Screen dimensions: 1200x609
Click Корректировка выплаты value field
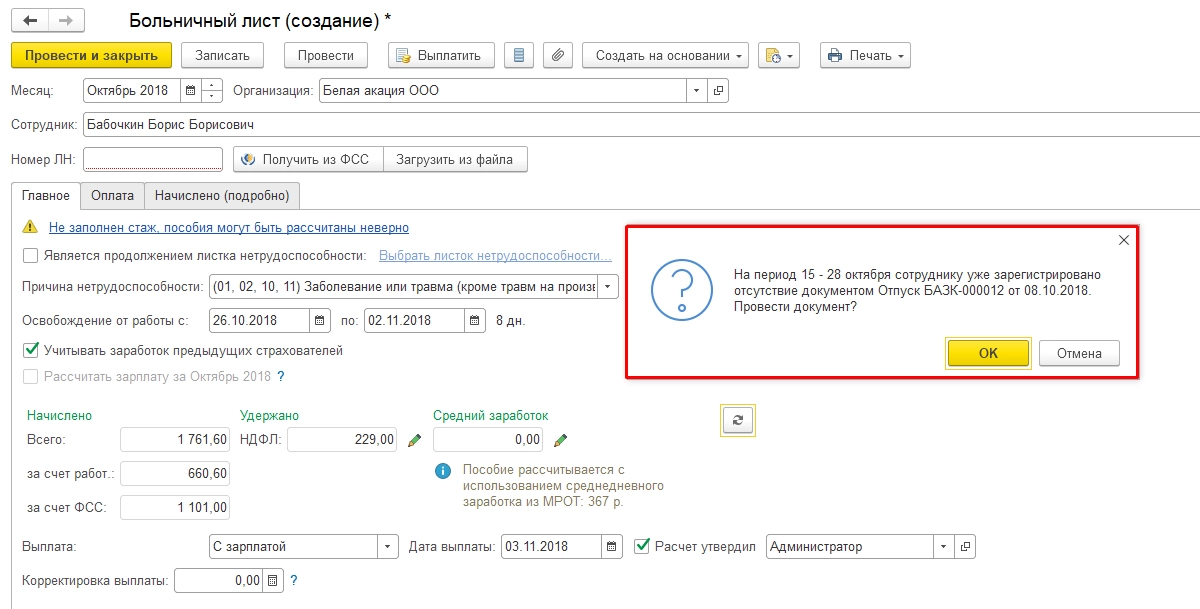[220, 580]
